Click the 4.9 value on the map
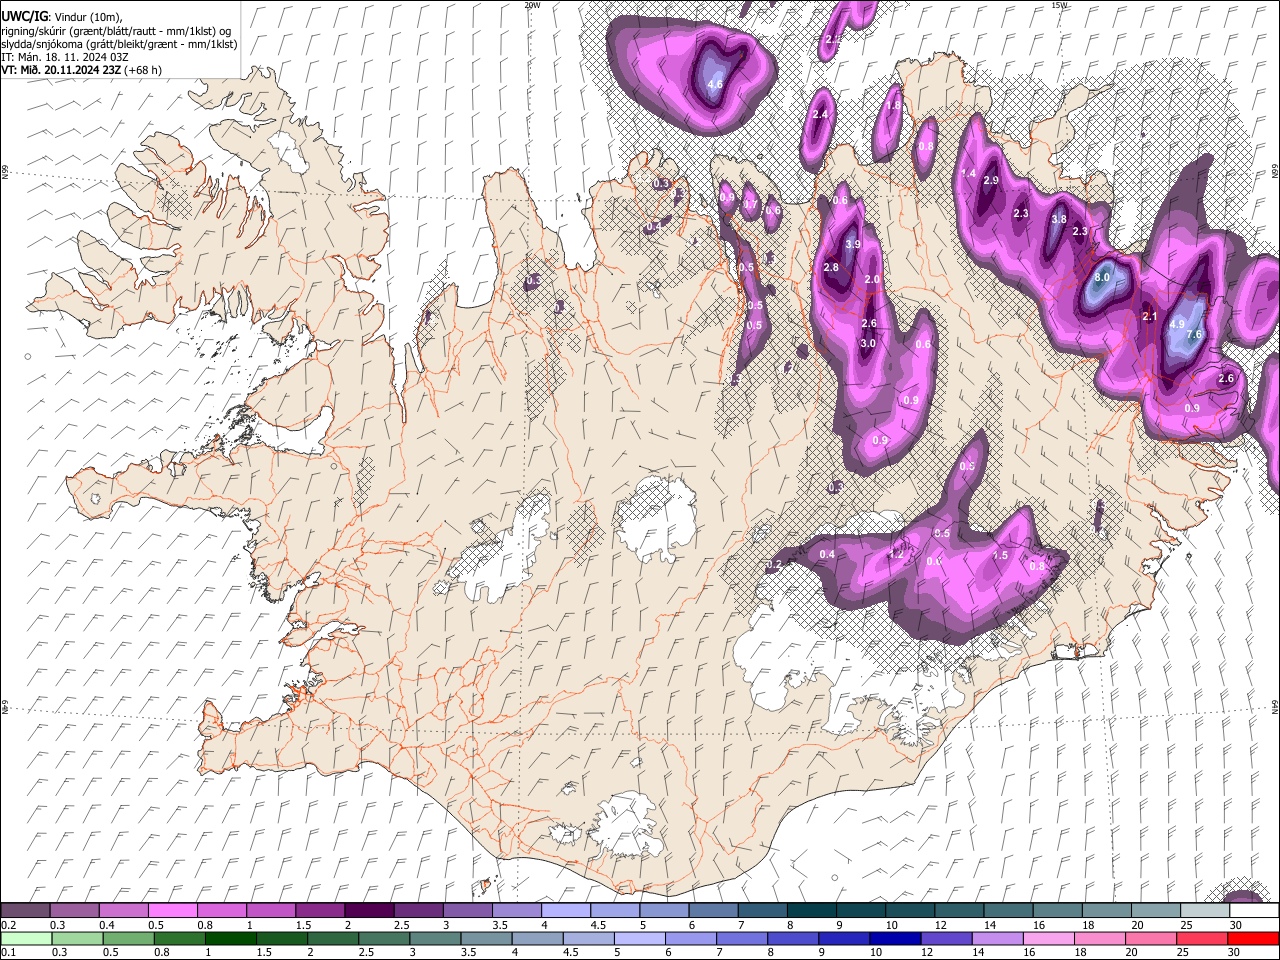The height and width of the screenshot is (960, 1280). pos(1177,325)
